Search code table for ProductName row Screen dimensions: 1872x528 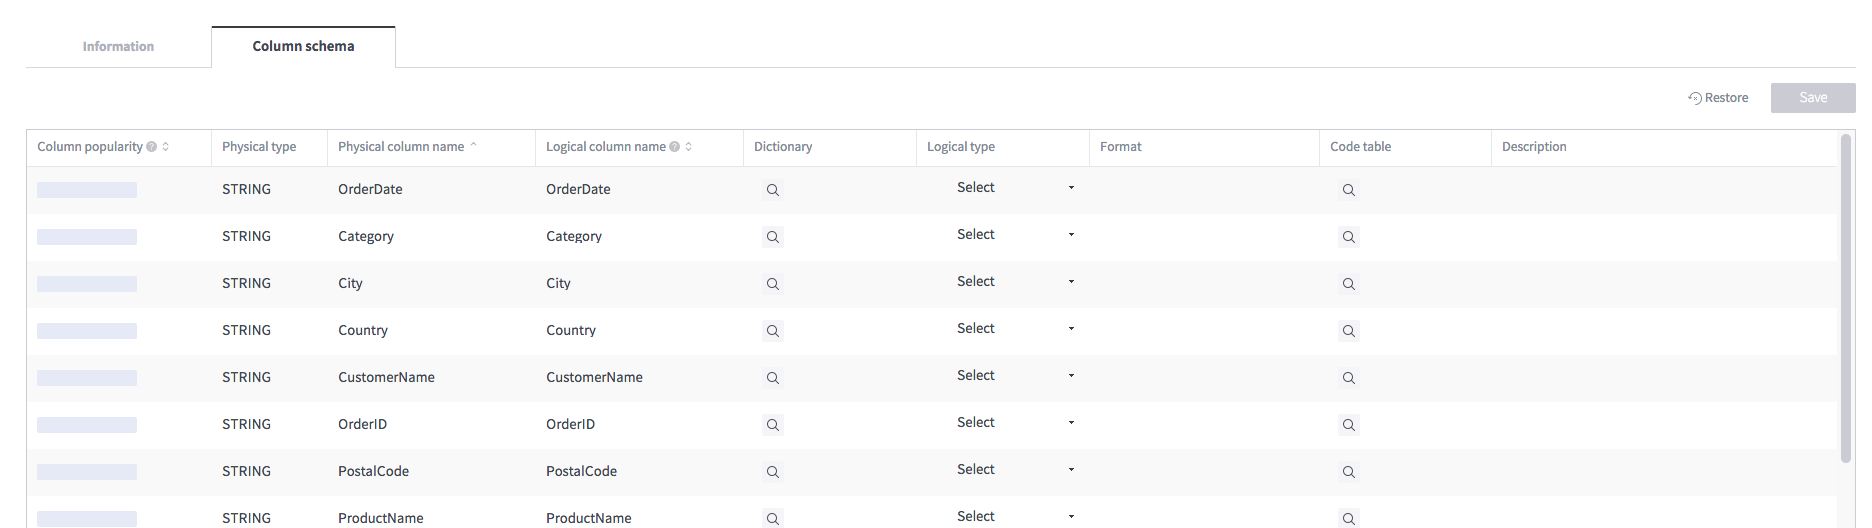tap(1348, 518)
